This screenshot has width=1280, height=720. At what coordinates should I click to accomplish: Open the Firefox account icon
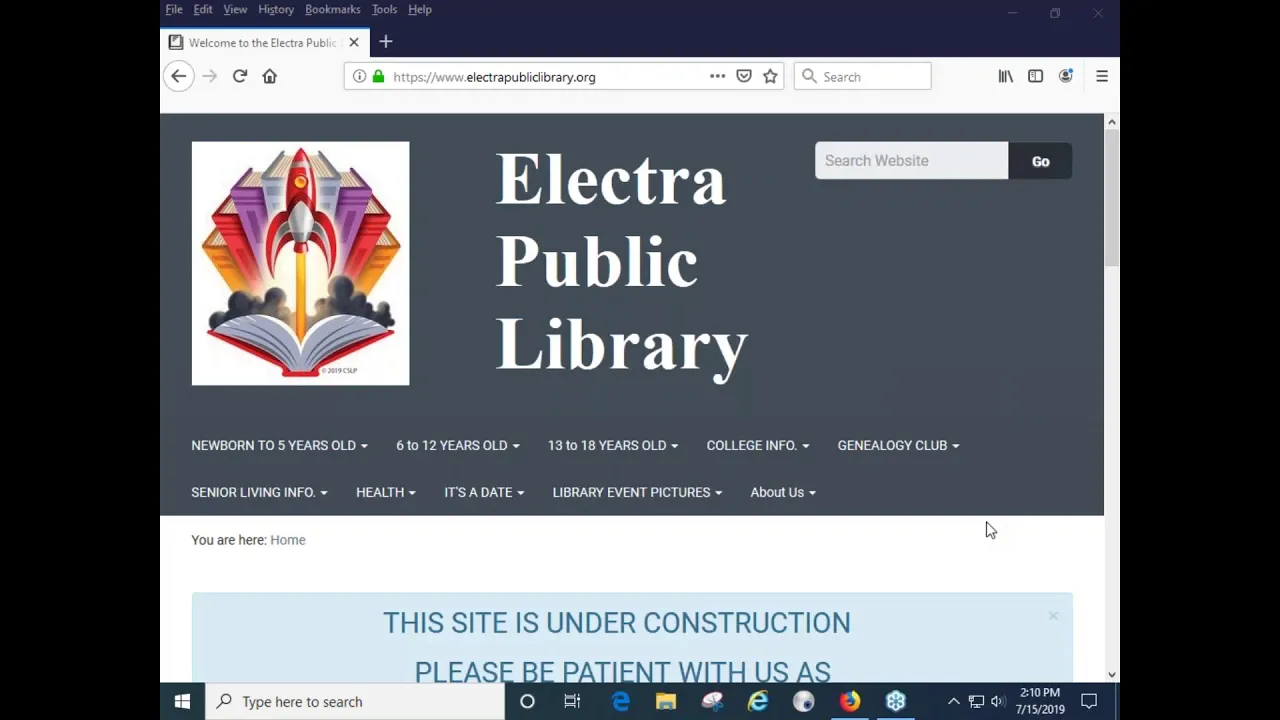(1066, 76)
